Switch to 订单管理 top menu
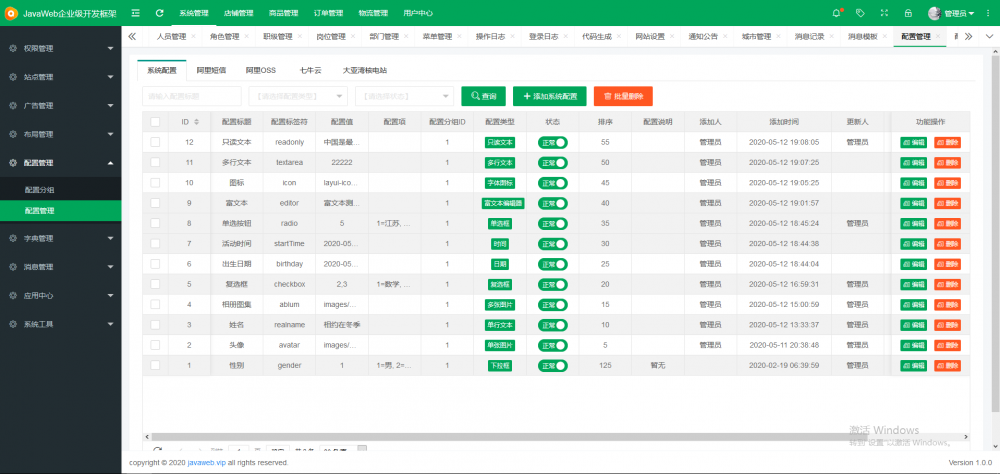1000x474 pixels. (x=328, y=13)
